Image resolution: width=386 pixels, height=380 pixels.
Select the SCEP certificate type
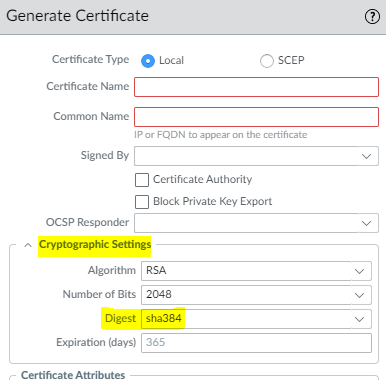pyautogui.click(x=267, y=61)
